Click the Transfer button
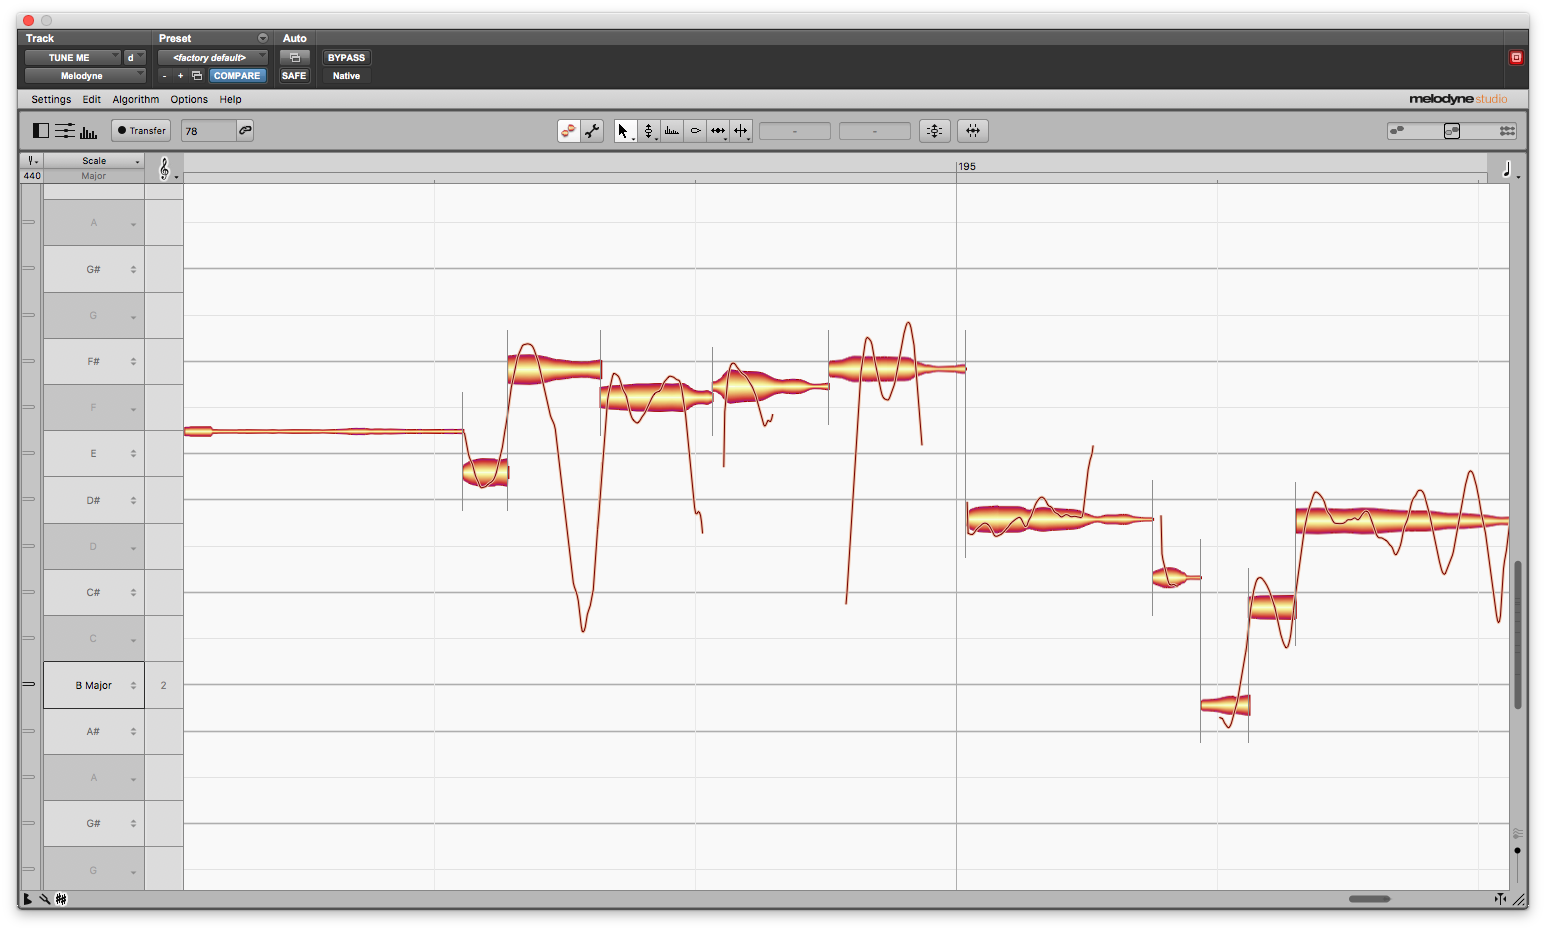This screenshot has width=1546, height=931. click(x=141, y=131)
